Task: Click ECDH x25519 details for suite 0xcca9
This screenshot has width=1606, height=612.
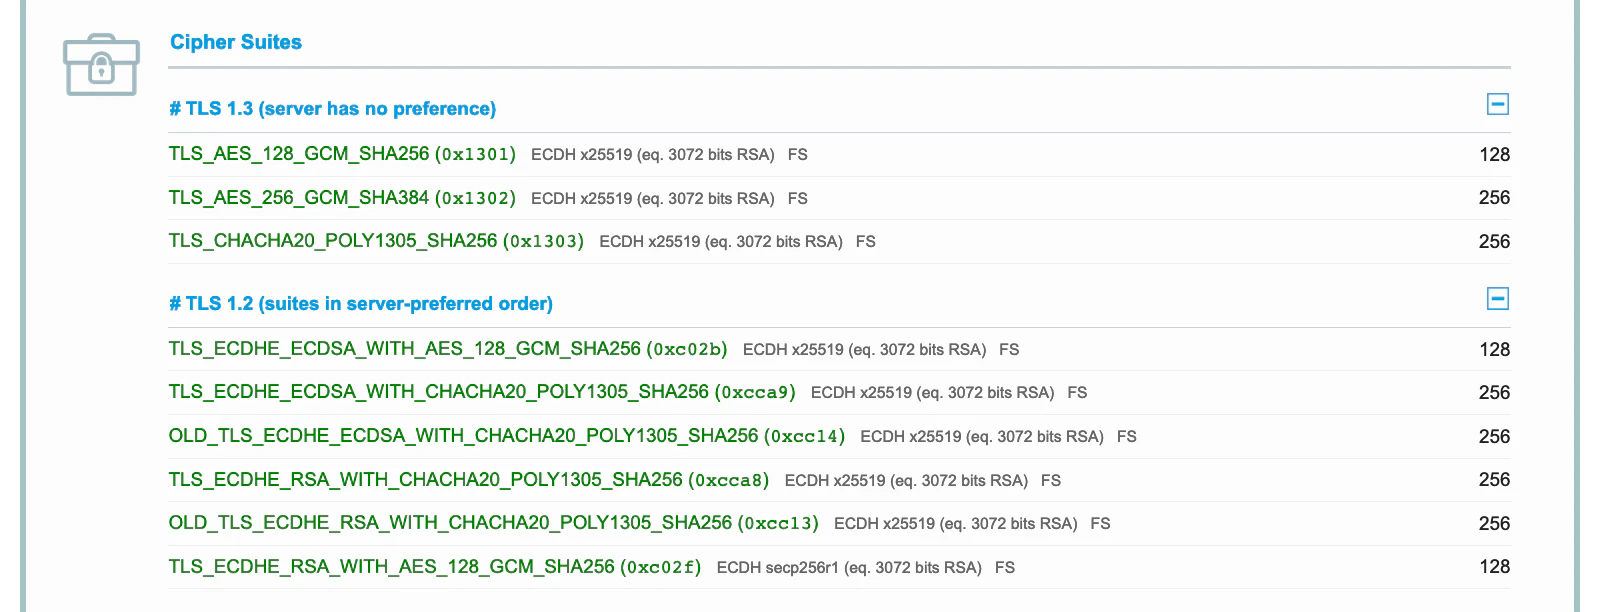Action: point(933,393)
